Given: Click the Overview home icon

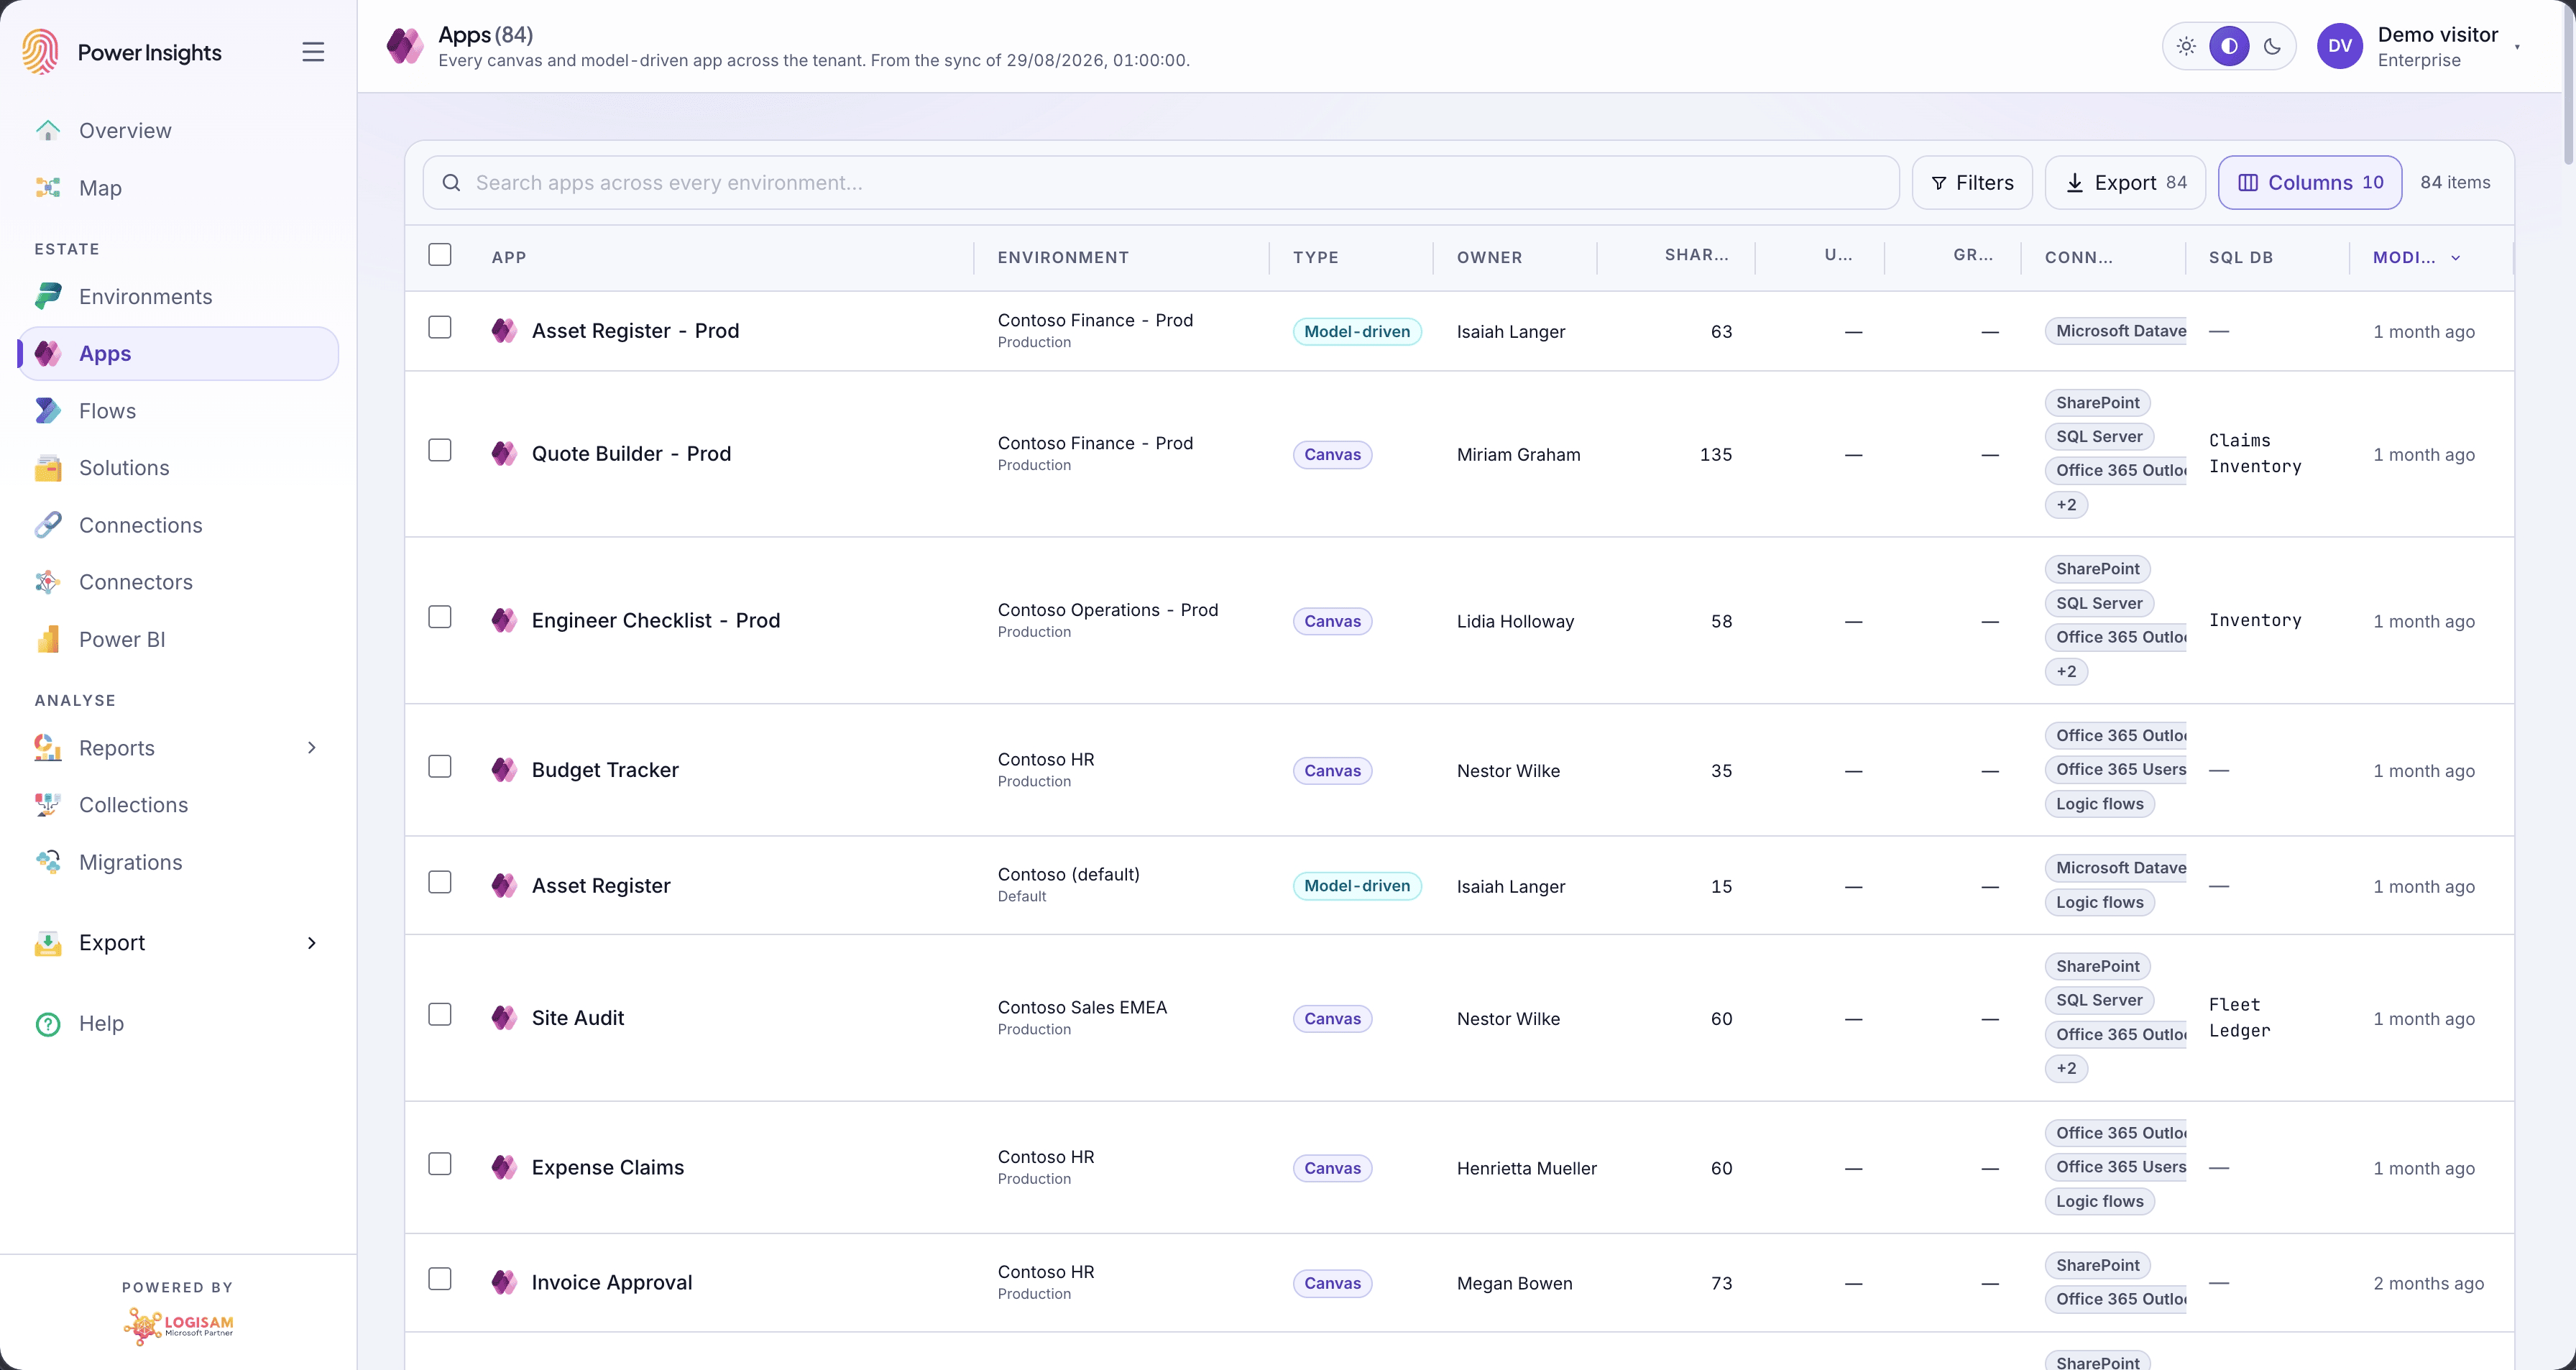Looking at the screenshot, I should [48, 130].
